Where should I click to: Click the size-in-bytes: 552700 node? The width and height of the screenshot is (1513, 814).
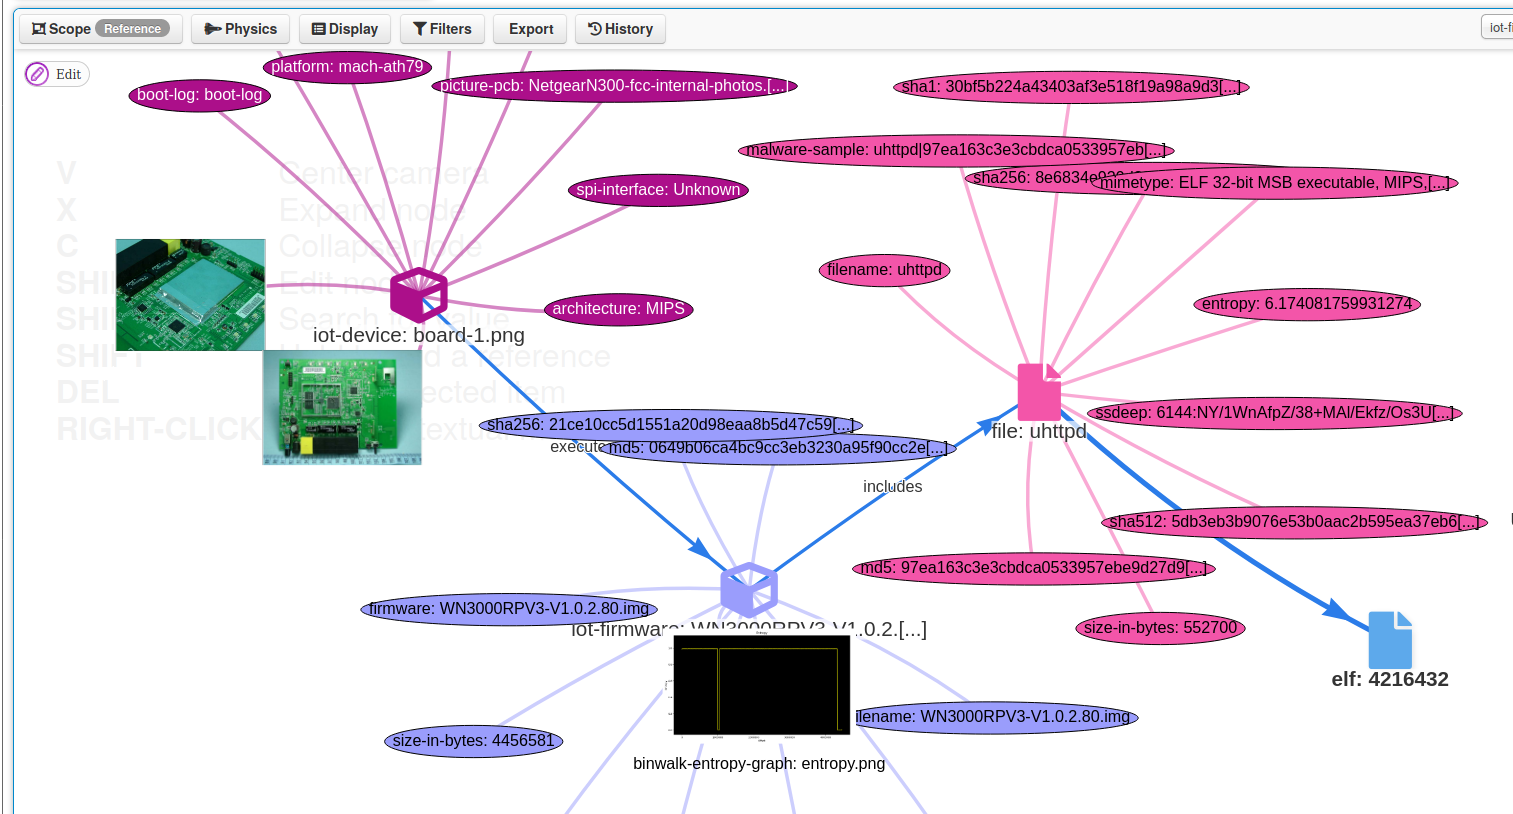(1160, 628)
